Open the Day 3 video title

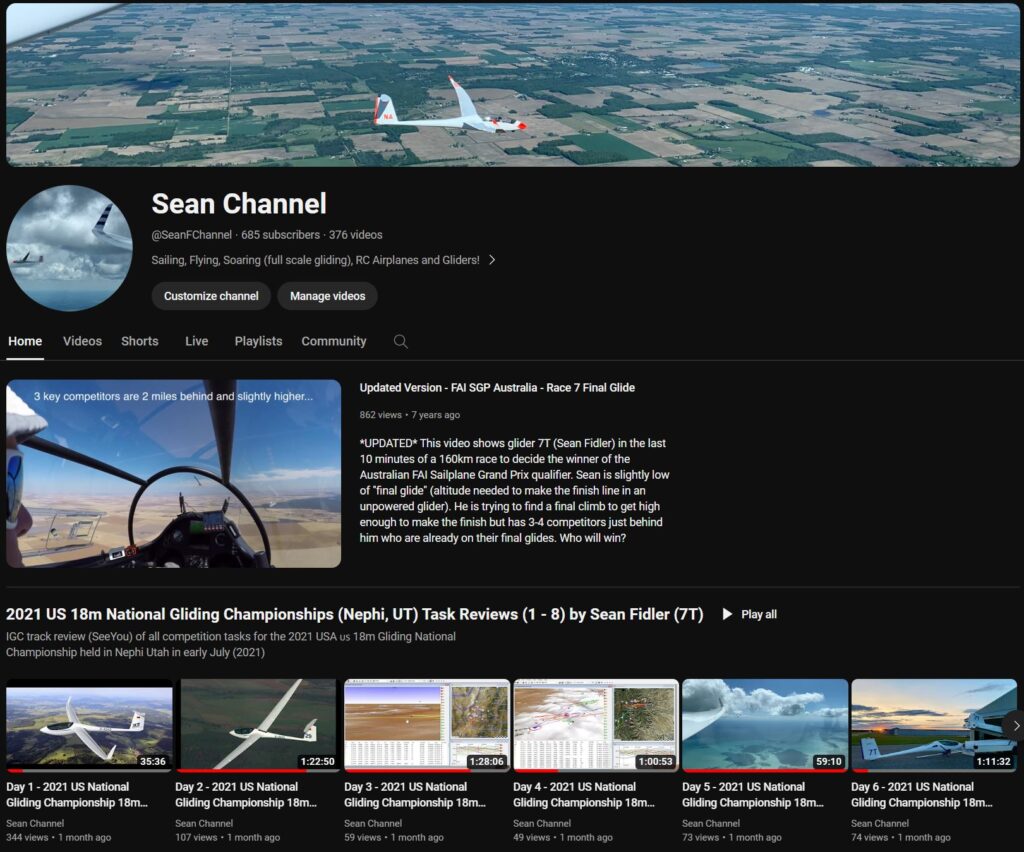click(415, 795)
